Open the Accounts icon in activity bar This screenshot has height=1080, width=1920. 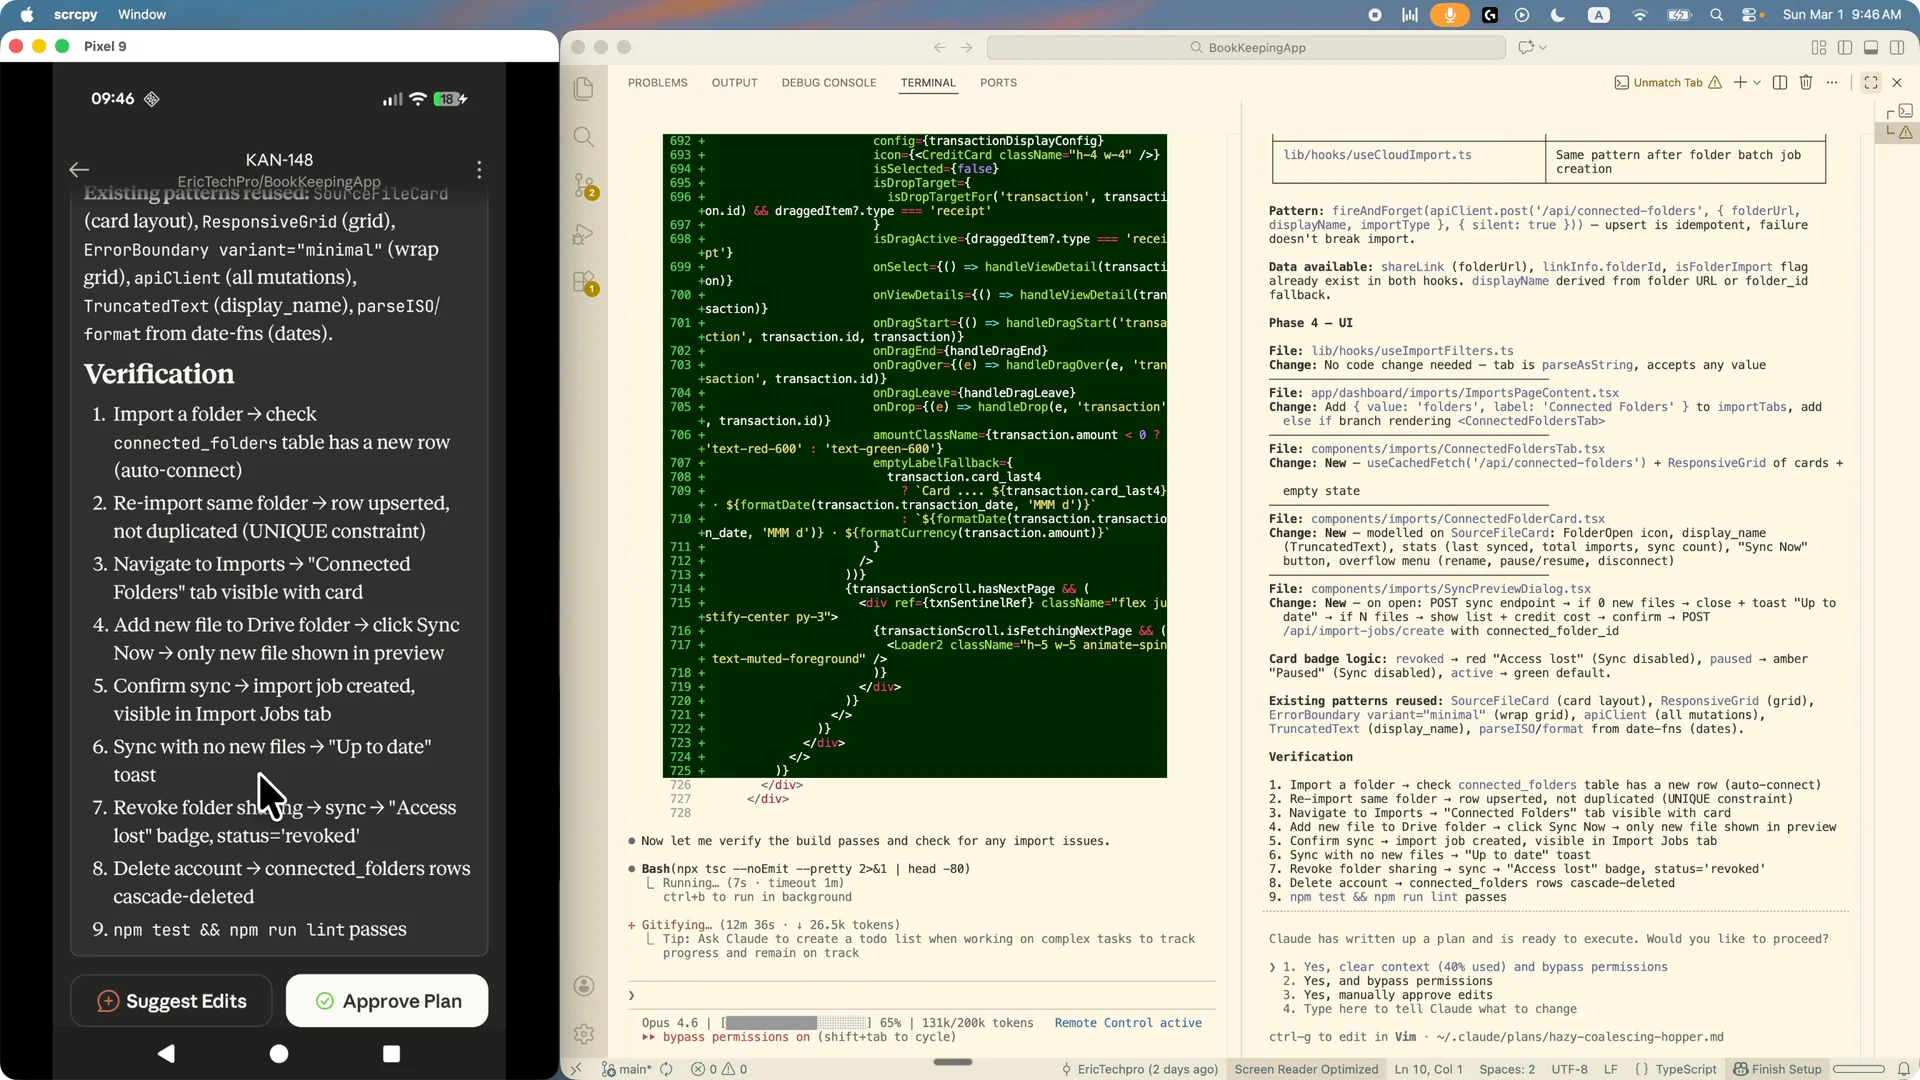pyautogui.click(x=584, y=986)
